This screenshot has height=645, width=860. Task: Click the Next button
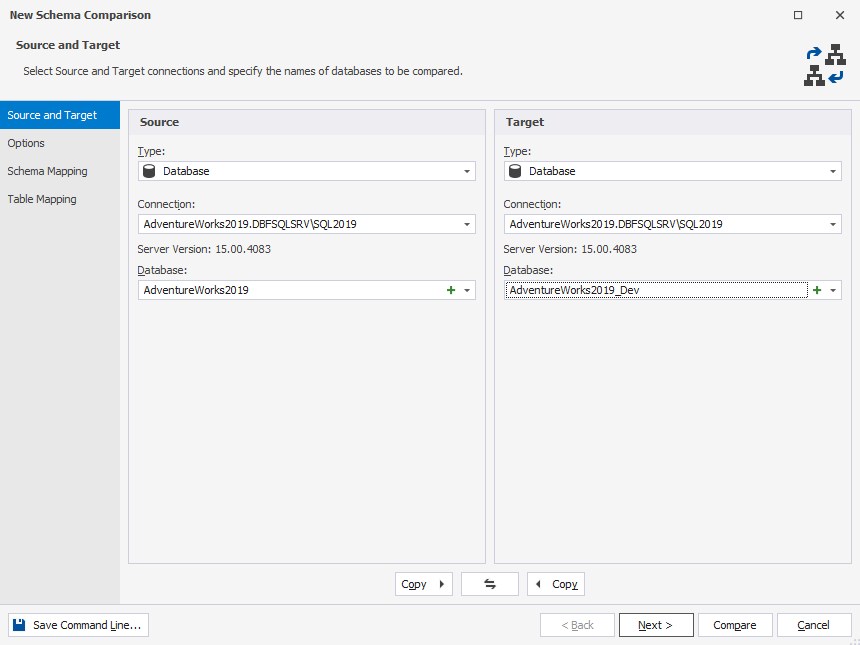pos(656,625)
